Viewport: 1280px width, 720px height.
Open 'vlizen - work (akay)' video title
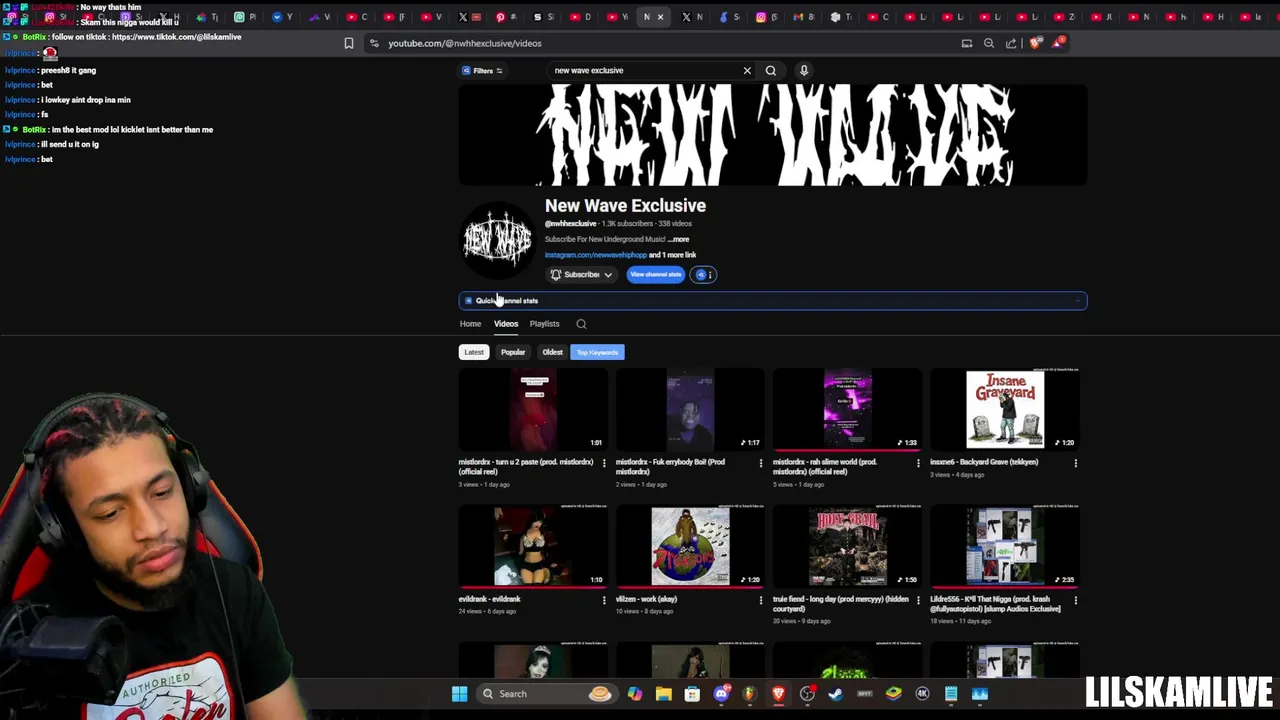coord(646,599)
